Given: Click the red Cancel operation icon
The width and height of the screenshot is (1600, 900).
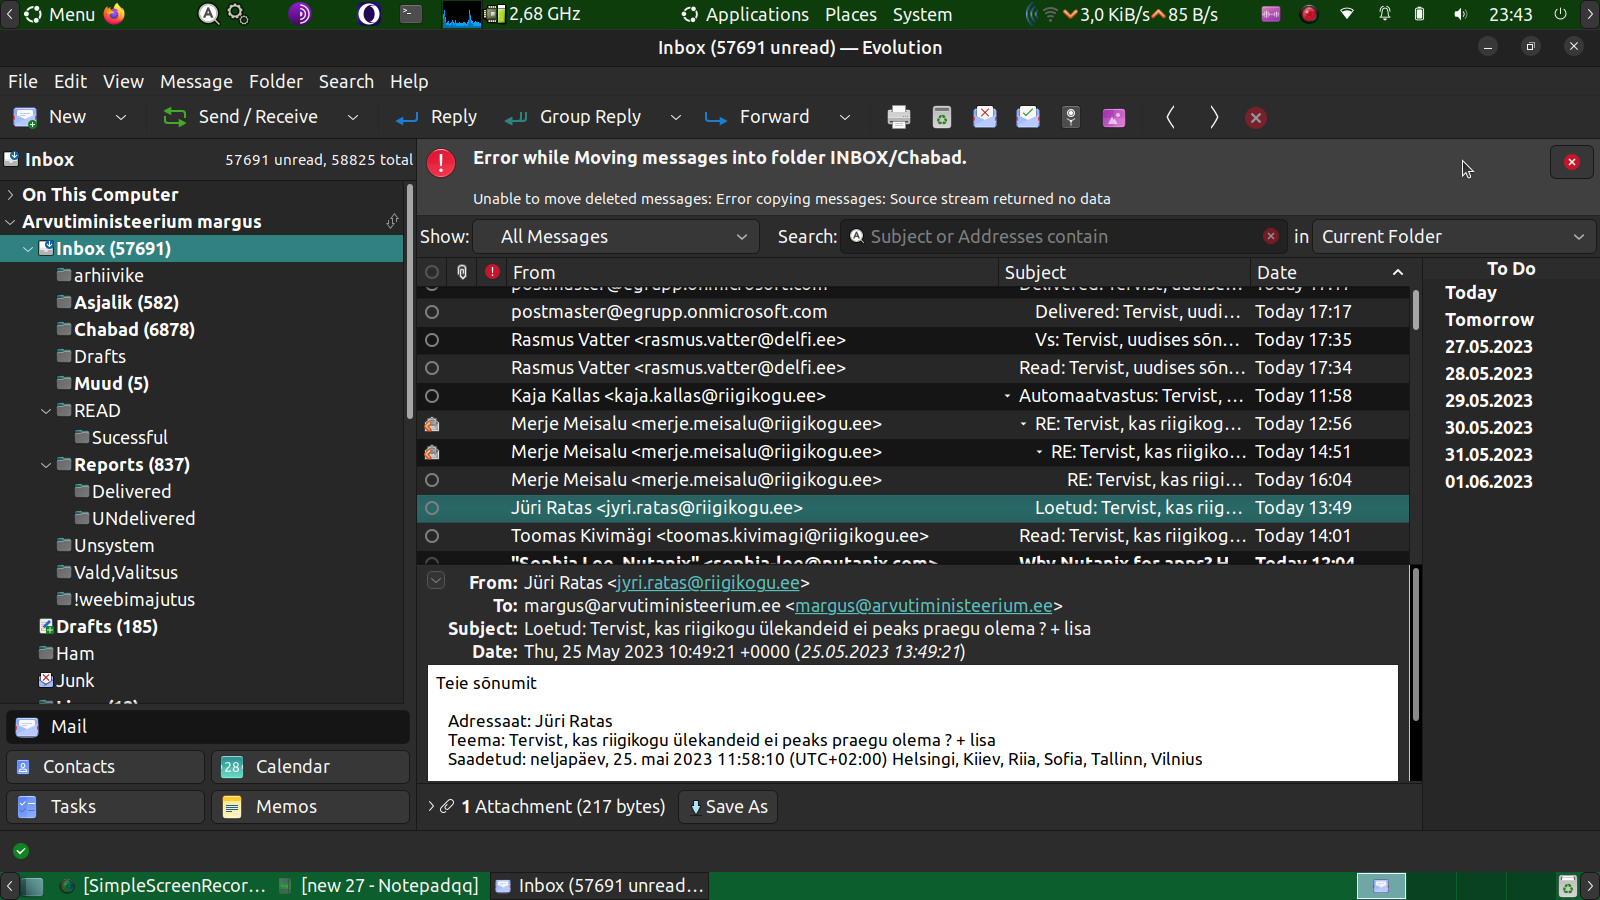Looking at the screenshot, I should click(x=1256, y=117).
